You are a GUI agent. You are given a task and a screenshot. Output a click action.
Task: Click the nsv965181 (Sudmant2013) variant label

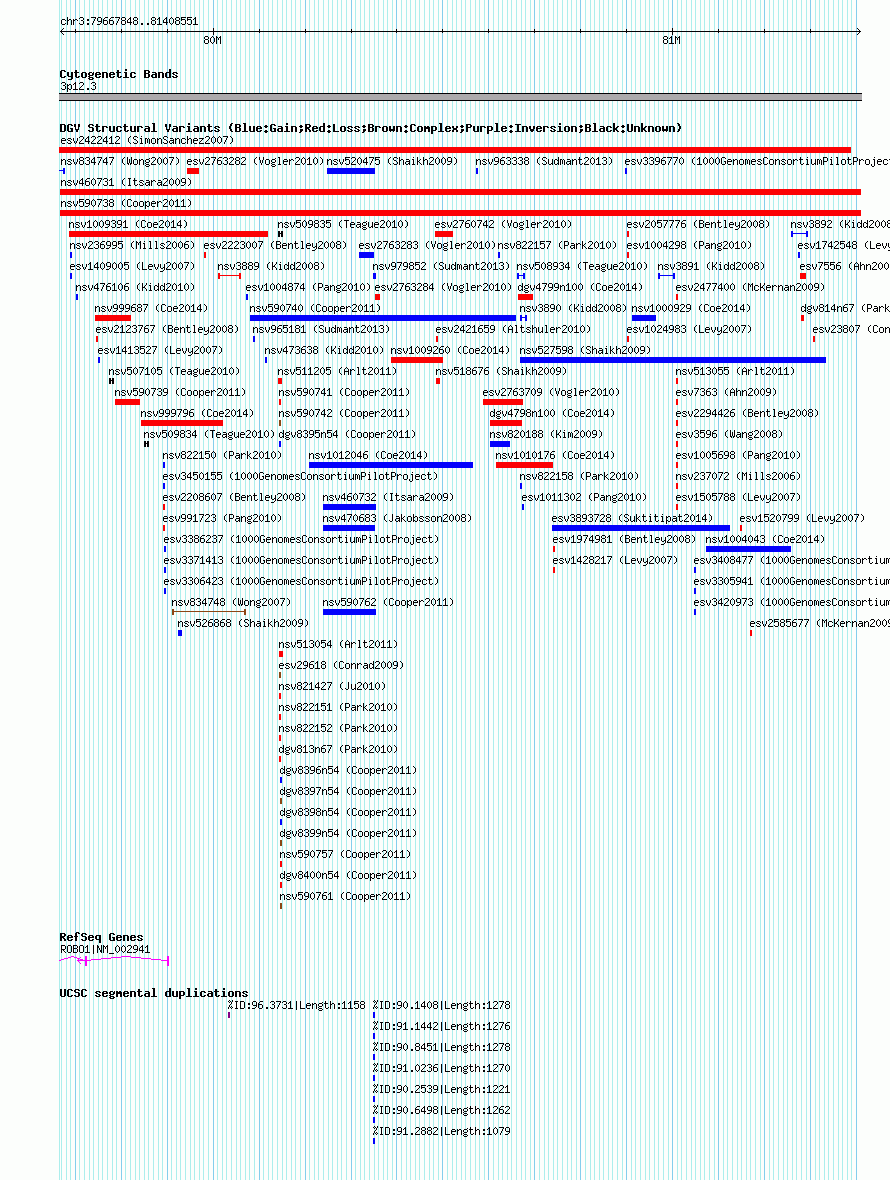coord(321,329)
